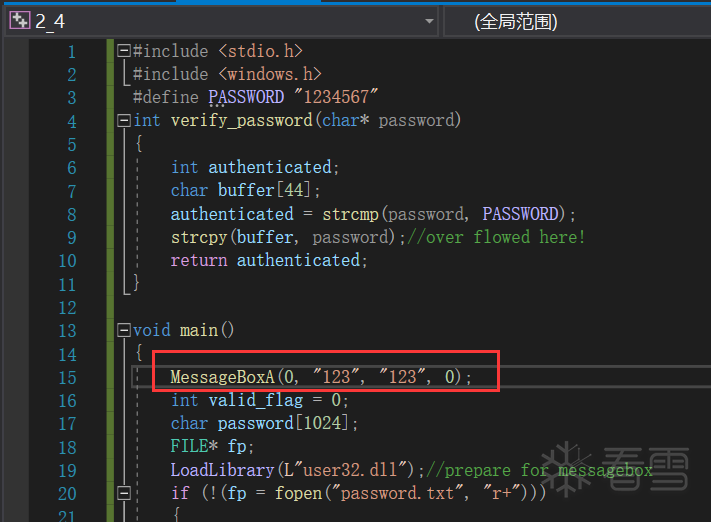
Task: Click the "1234567" string literal
Action: coord(336,97)
